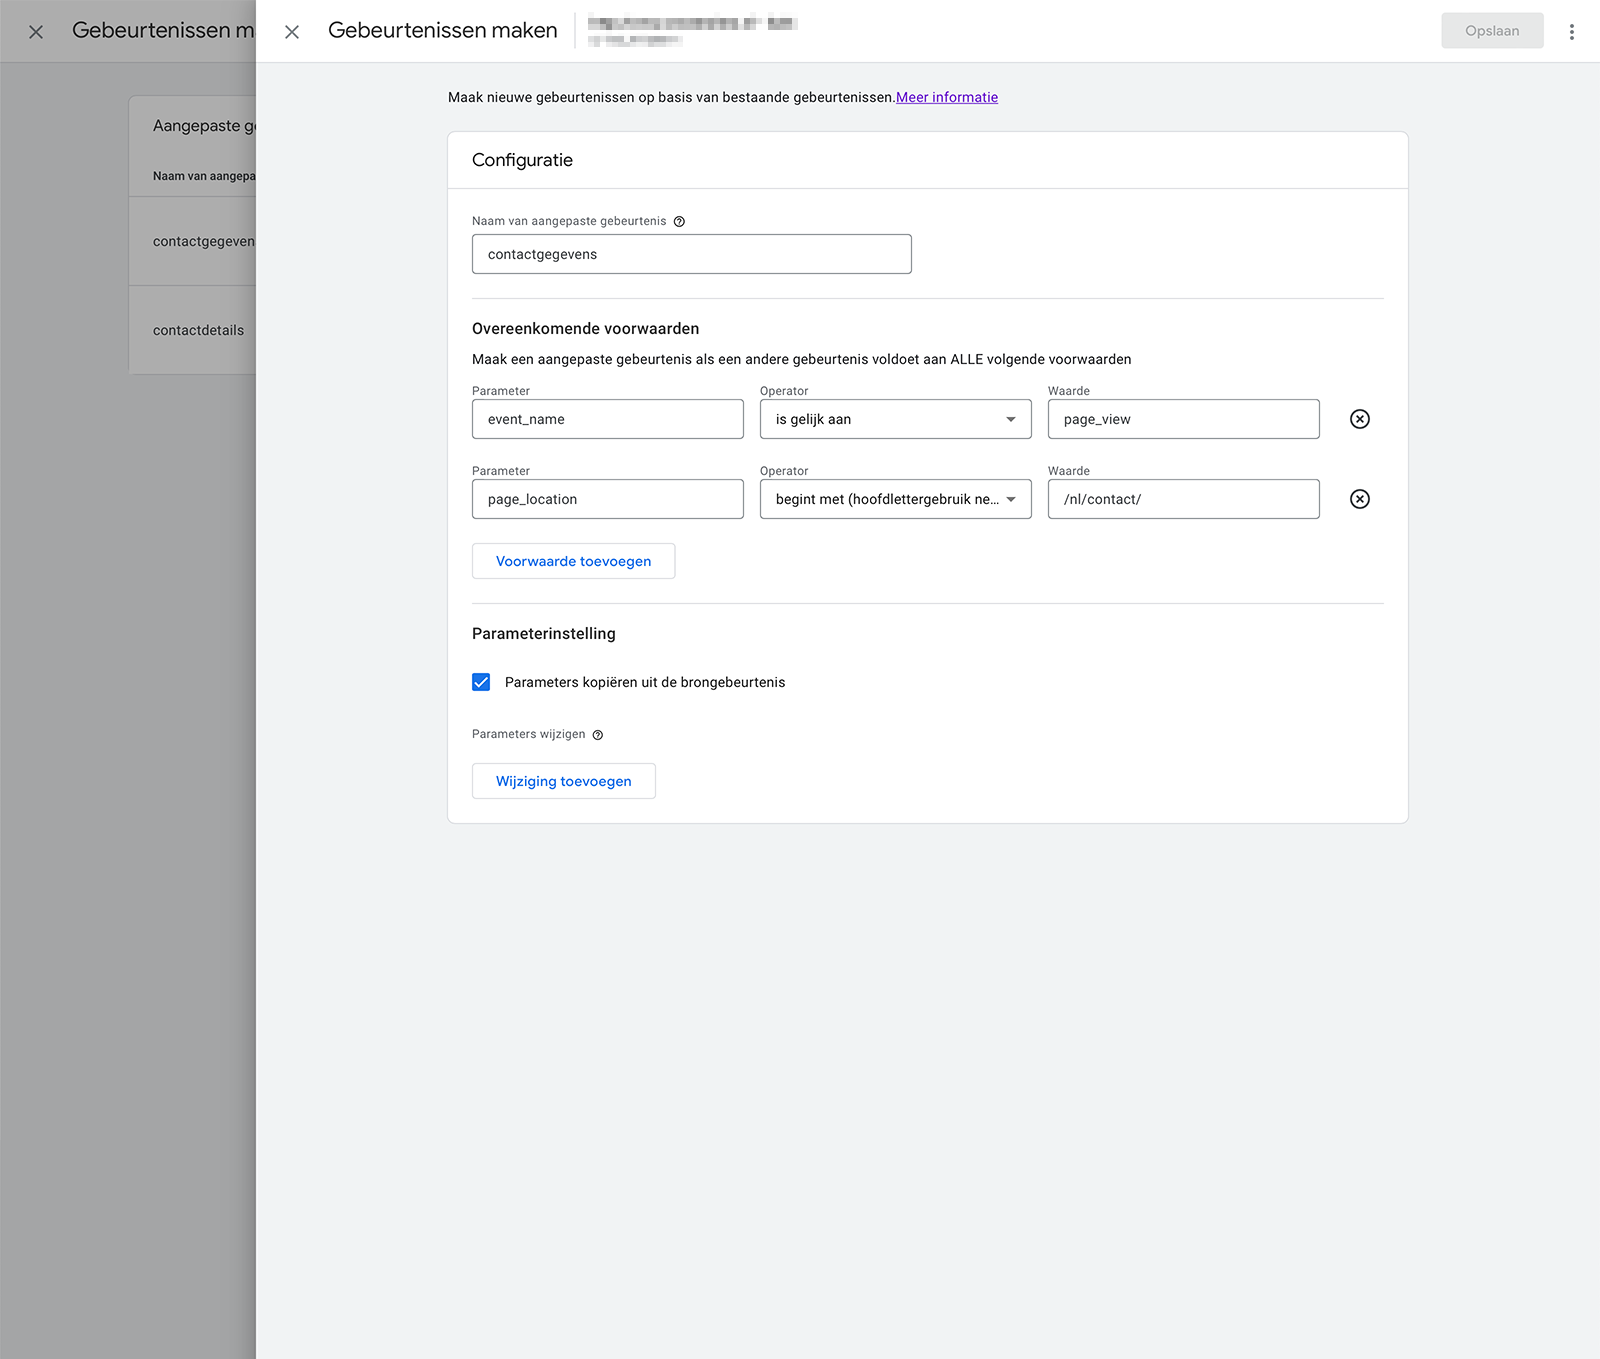Click the page_view value field

click(x=1184, y=419)
